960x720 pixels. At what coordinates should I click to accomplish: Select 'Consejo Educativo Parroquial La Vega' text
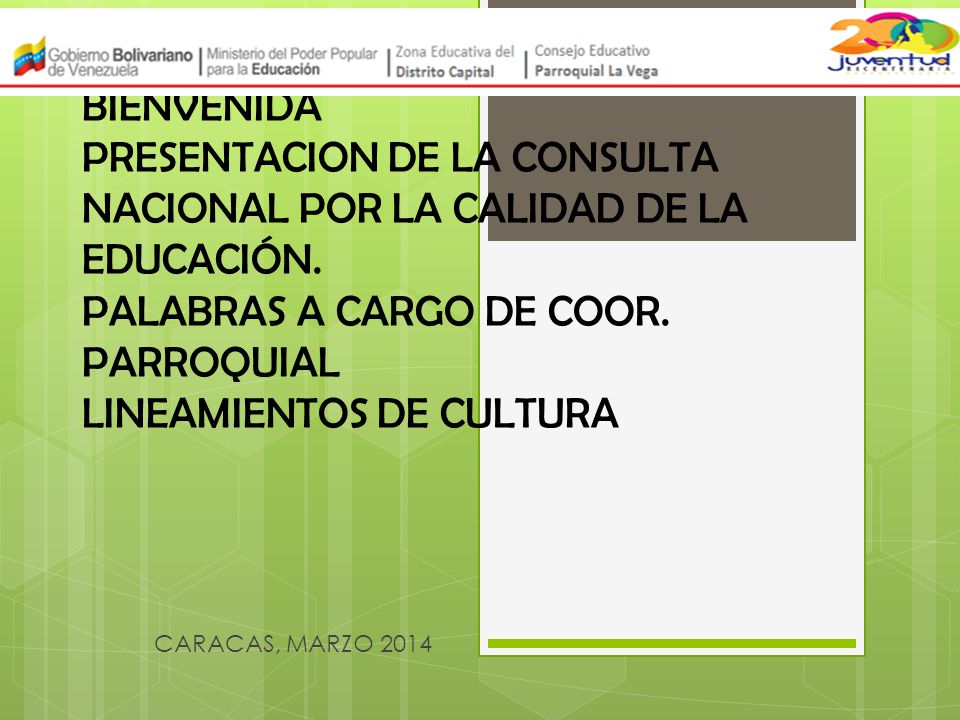coord(596,61)
